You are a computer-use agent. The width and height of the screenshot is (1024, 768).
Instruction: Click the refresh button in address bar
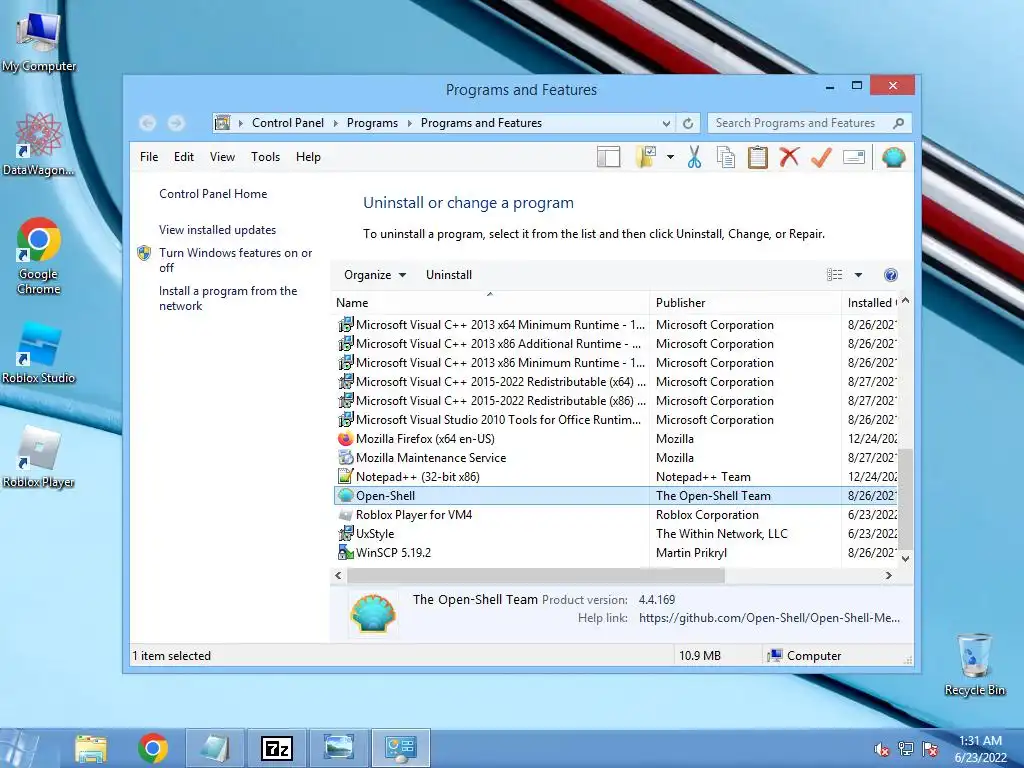[688, 123]
